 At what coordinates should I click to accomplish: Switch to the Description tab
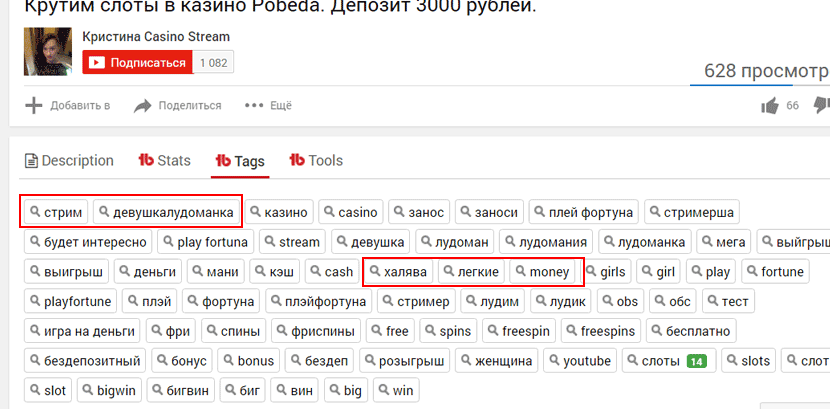pyautogui.click(x=69, y=160)
